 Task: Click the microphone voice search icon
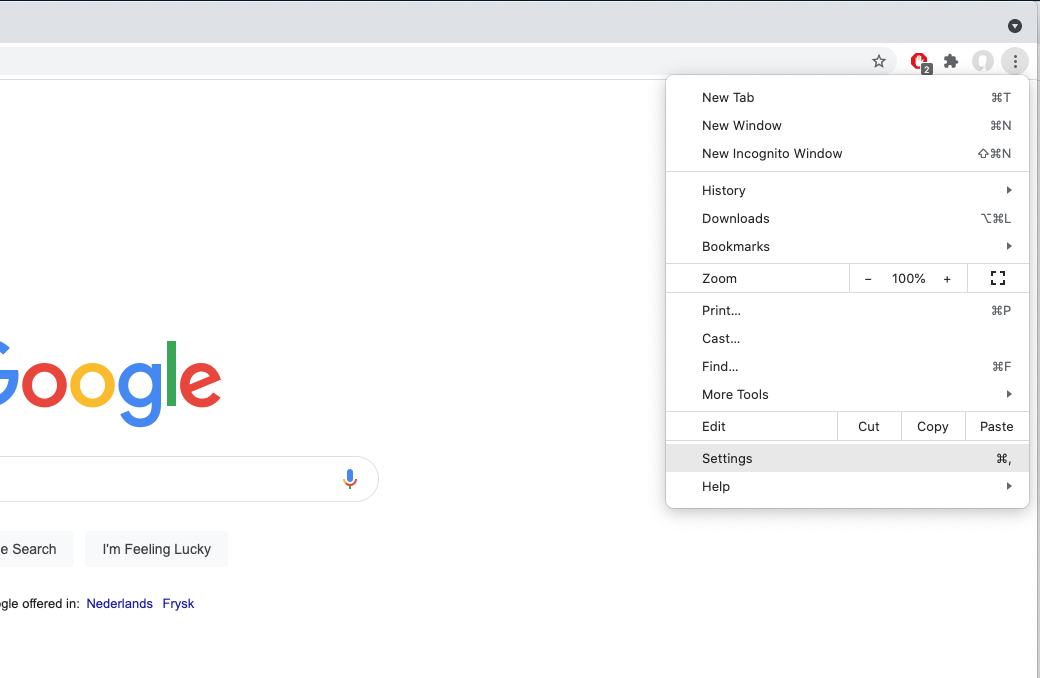pos(350,479)
